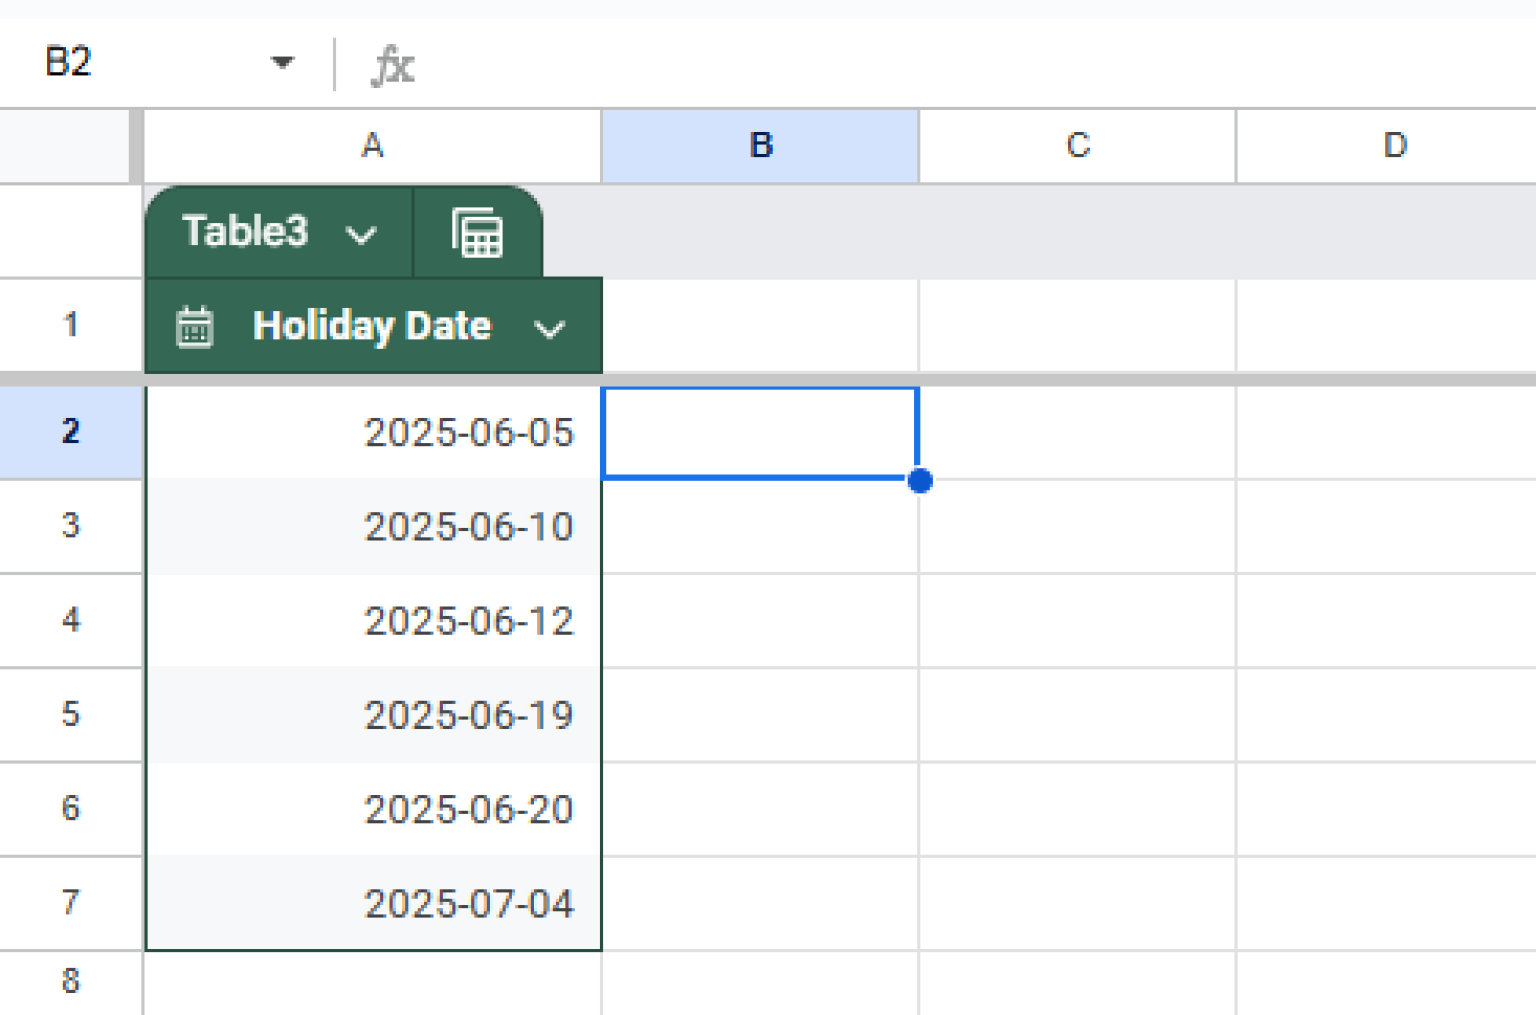Open the Table3 options dropdown
The height and width of the screenshot is (1015, 1536).
pyautogui.click(x=360, y=235)
